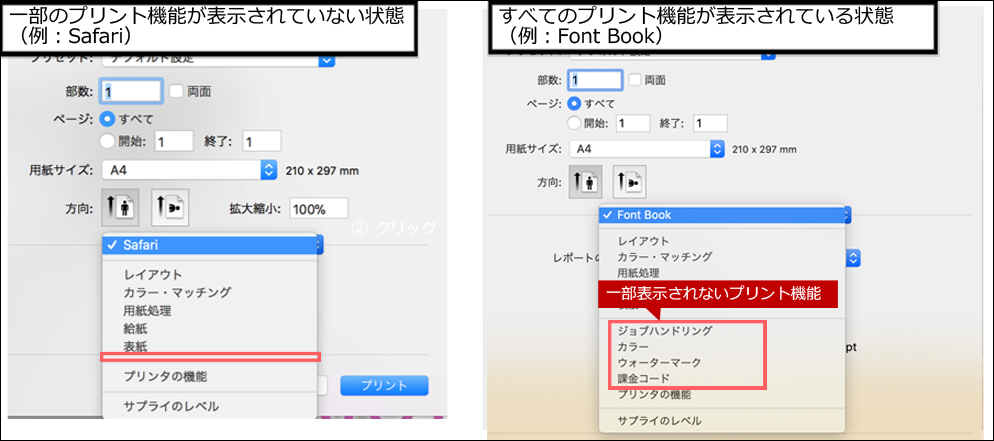Open 用紙サイズ A4 dropdown in Safari dialog
Viewport: 994px width, 441px height.
coord(189,170)
